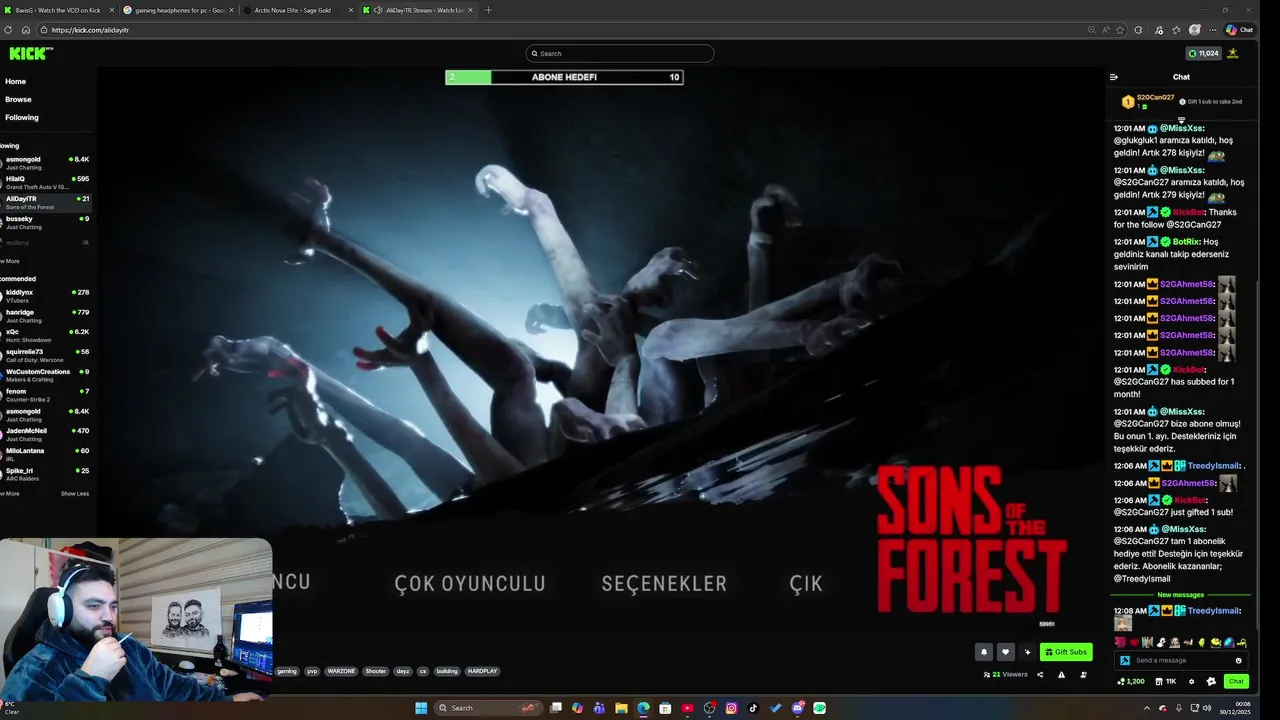The image size is (1280, 720).
Task: Switch to BarisG VOD browser tab
Action: click(x=59, y=10)
